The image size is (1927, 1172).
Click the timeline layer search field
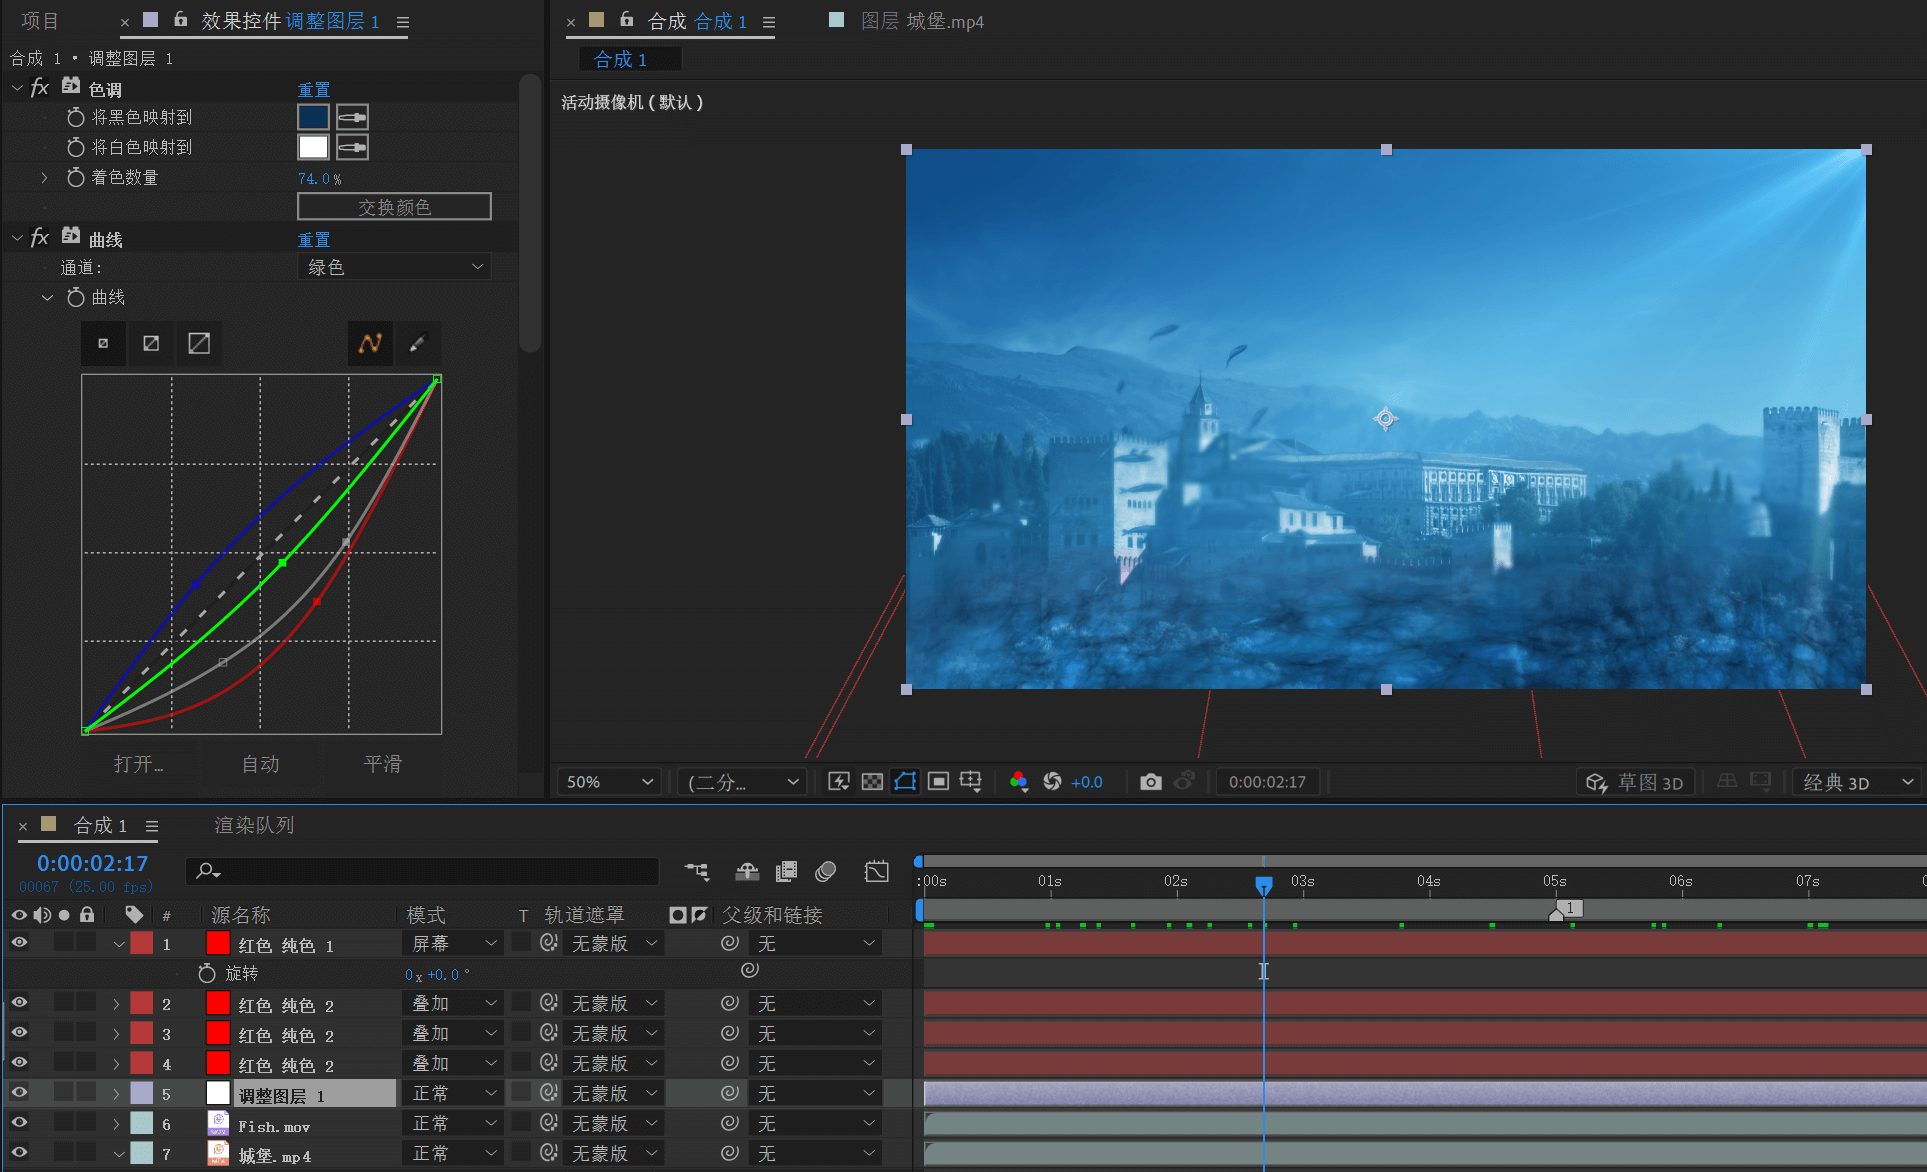coord(422,871)
